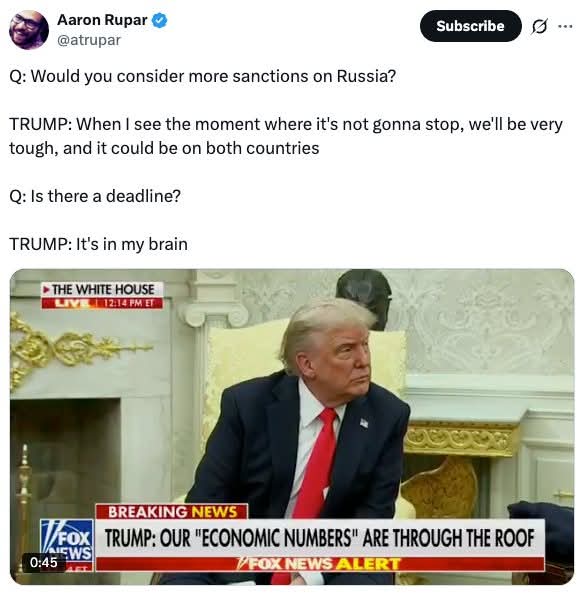The image size is (587, 600).
Task: Click the red play arrow beside White House
Action: pyautogui.click(x=46, y=290)
